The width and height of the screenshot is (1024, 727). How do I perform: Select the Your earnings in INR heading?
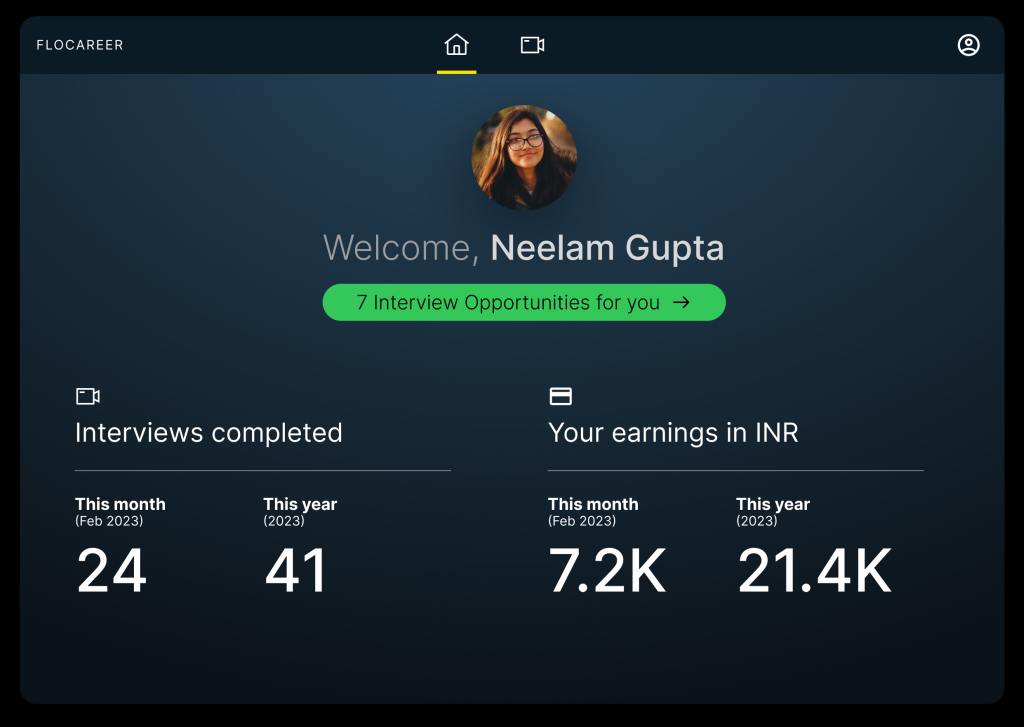coord(673,432)
